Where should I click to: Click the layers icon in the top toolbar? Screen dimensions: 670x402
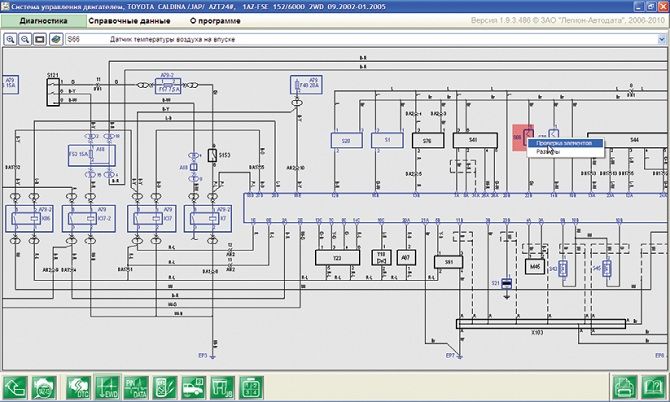tap(56, 39)
